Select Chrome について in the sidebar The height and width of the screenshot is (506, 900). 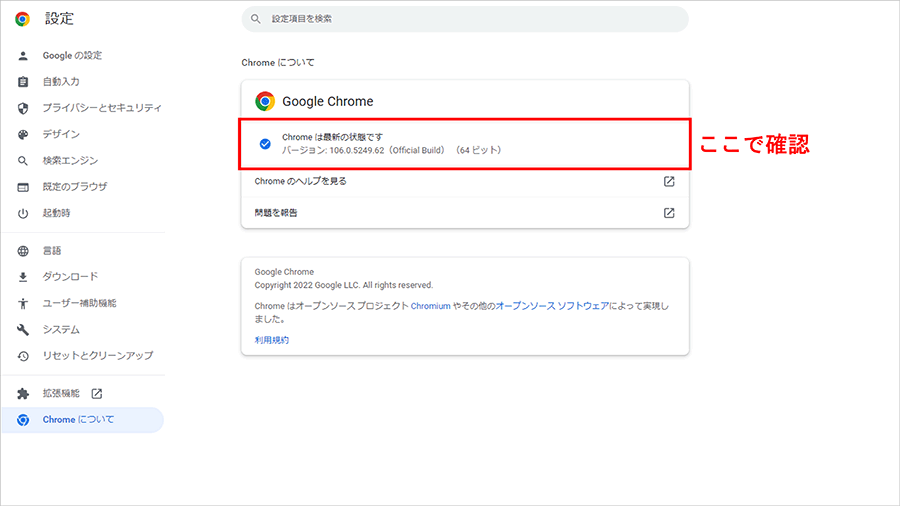(83, 420)
